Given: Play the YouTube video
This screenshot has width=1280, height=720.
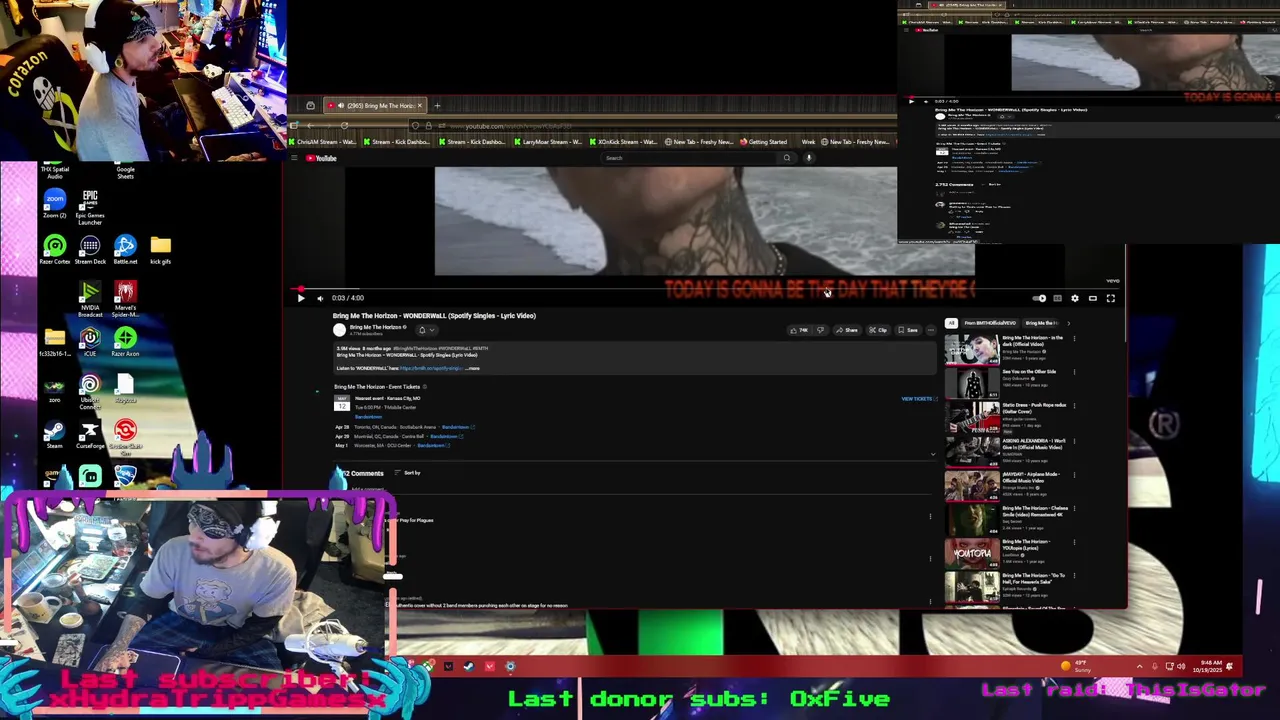Looking at the screenshot, I should pos(301,298).
